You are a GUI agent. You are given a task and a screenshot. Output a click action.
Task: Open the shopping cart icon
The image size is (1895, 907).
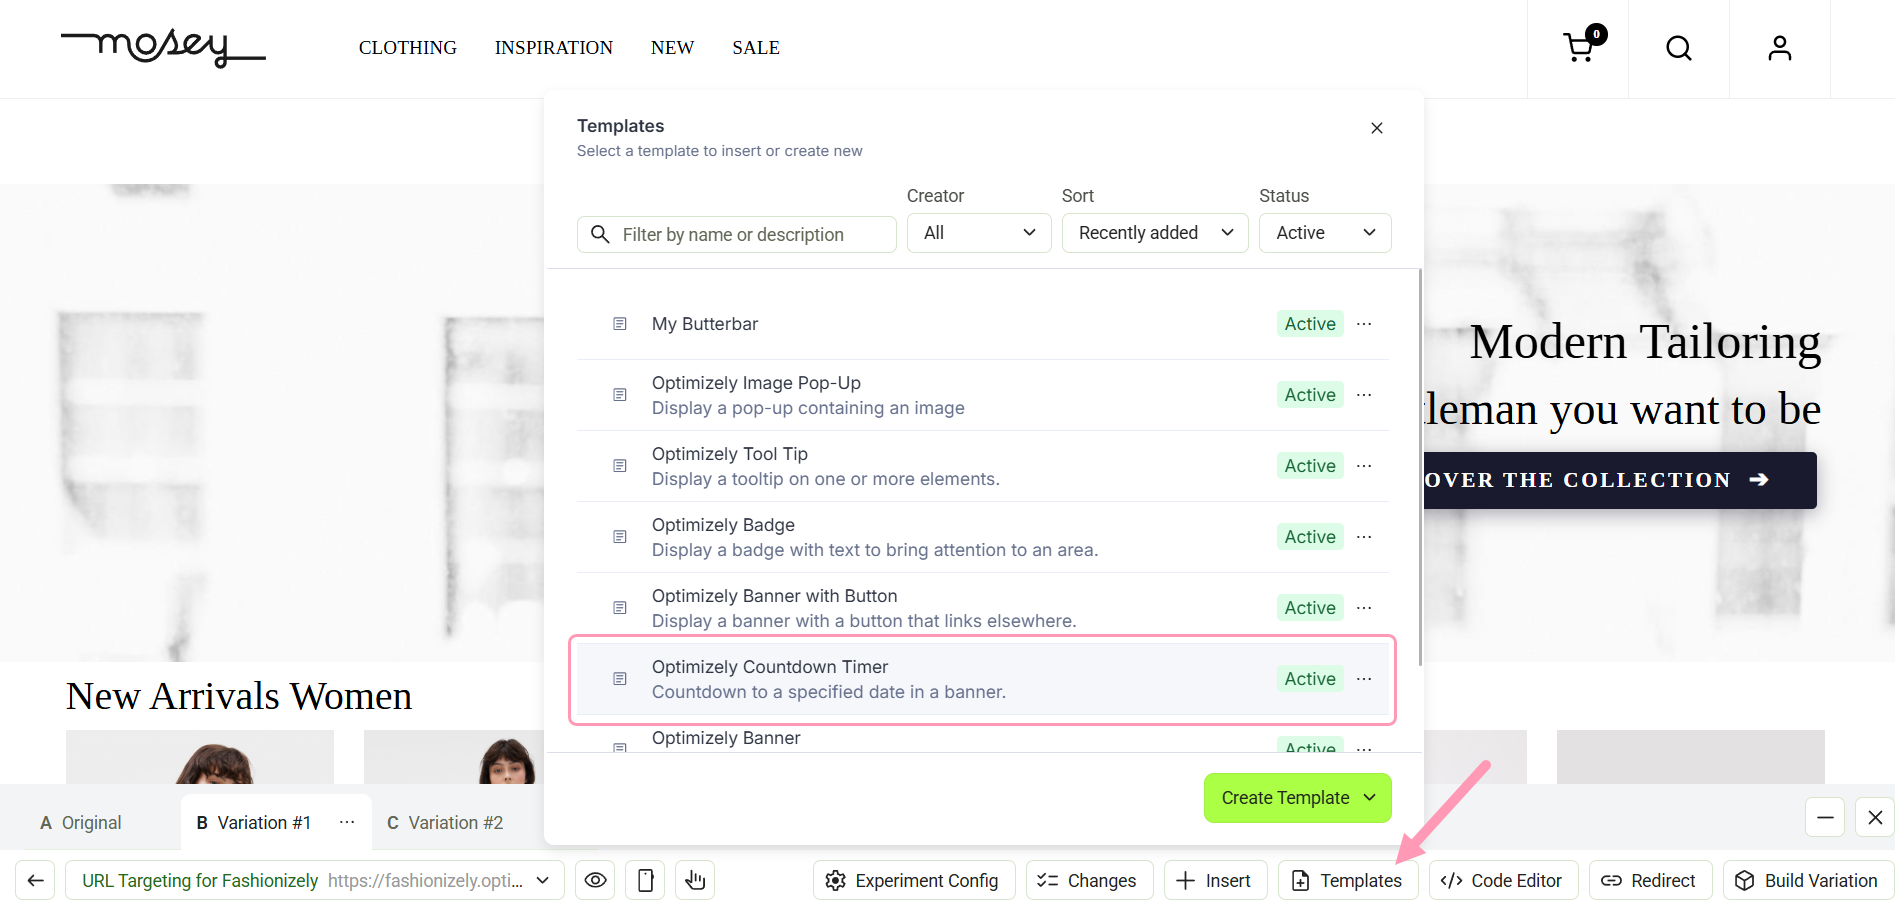point(1579,48)
